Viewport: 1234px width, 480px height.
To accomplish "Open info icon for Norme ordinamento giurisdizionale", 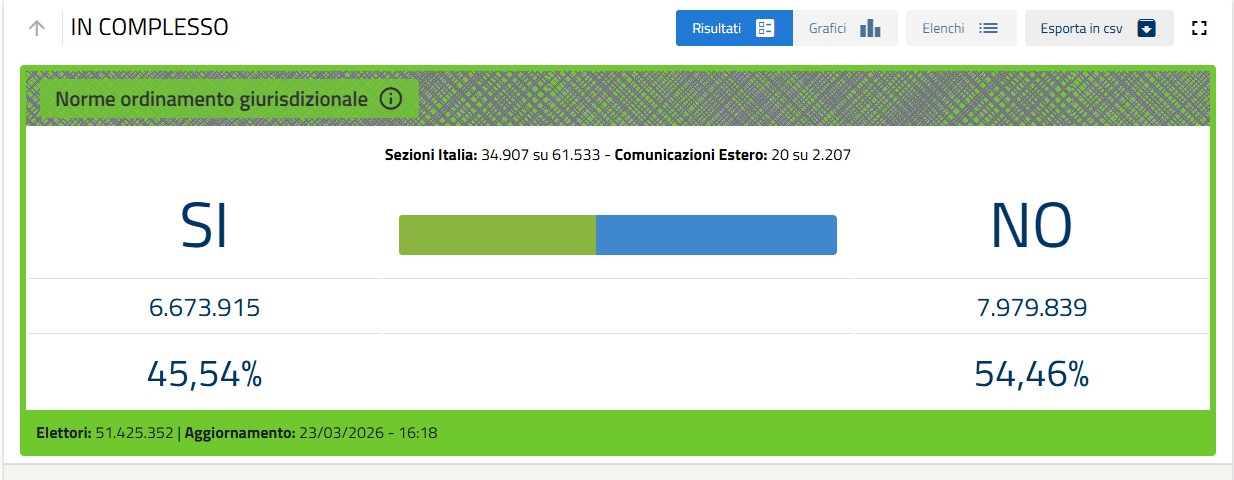I will 391,99.
